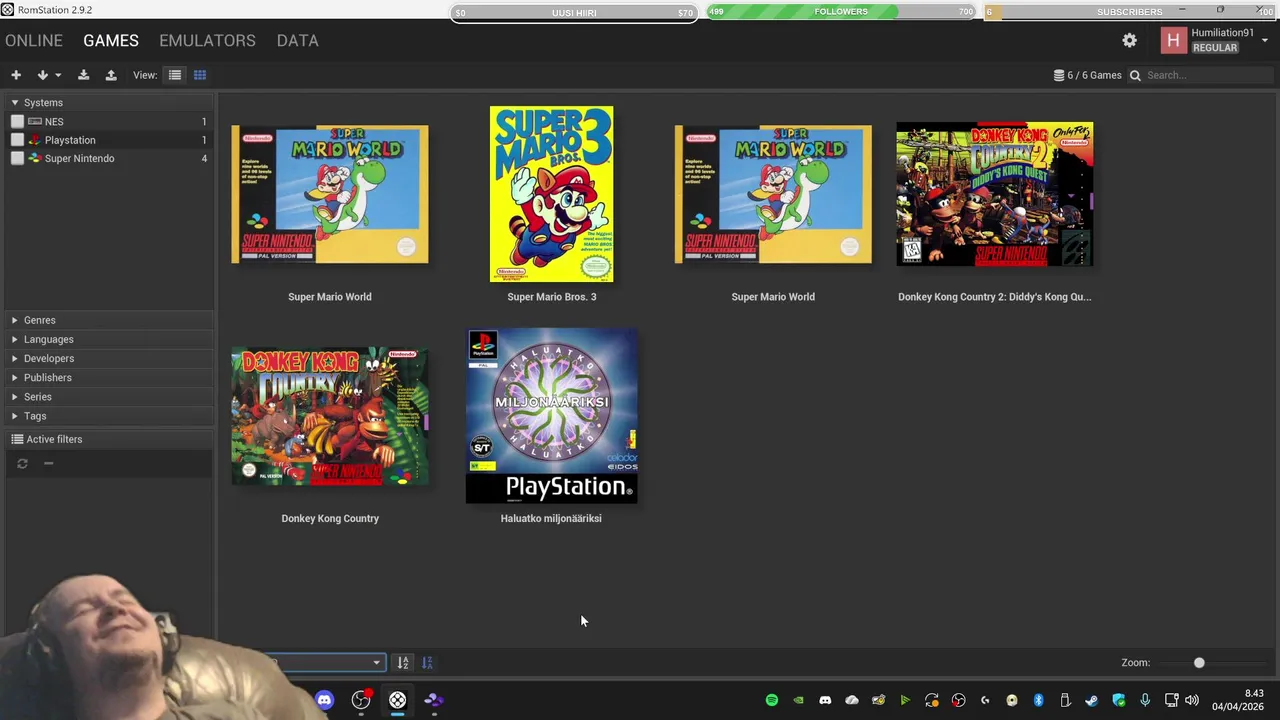Click the purple app icon on the taskbar
This screenshot has height=720, width=1280.
(x=434, y=700)
